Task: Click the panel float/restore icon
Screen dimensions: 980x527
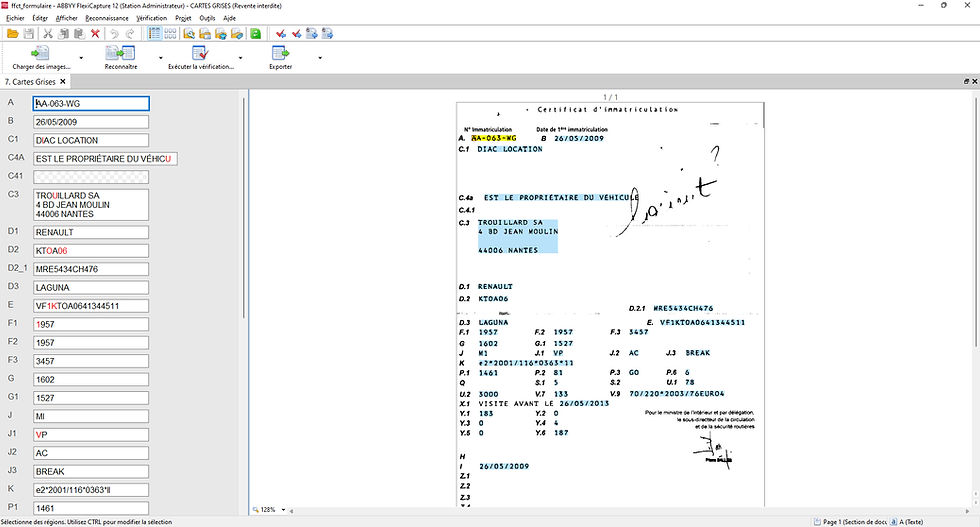Action: 966,81
